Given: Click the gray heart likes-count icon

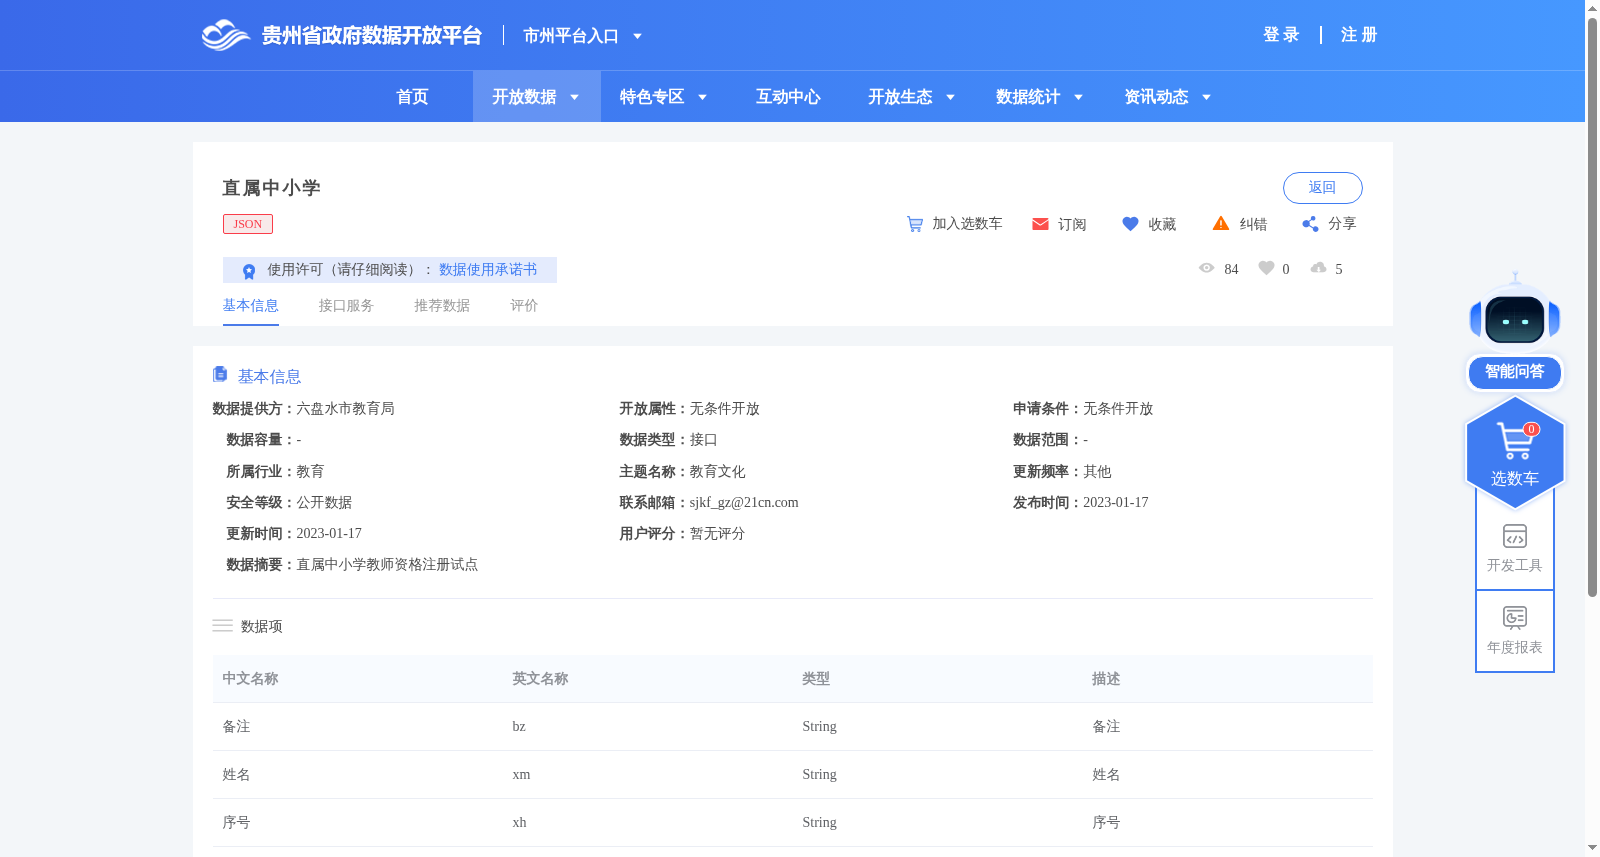Looking at the screenshot, I should (x=1266, y=268).
